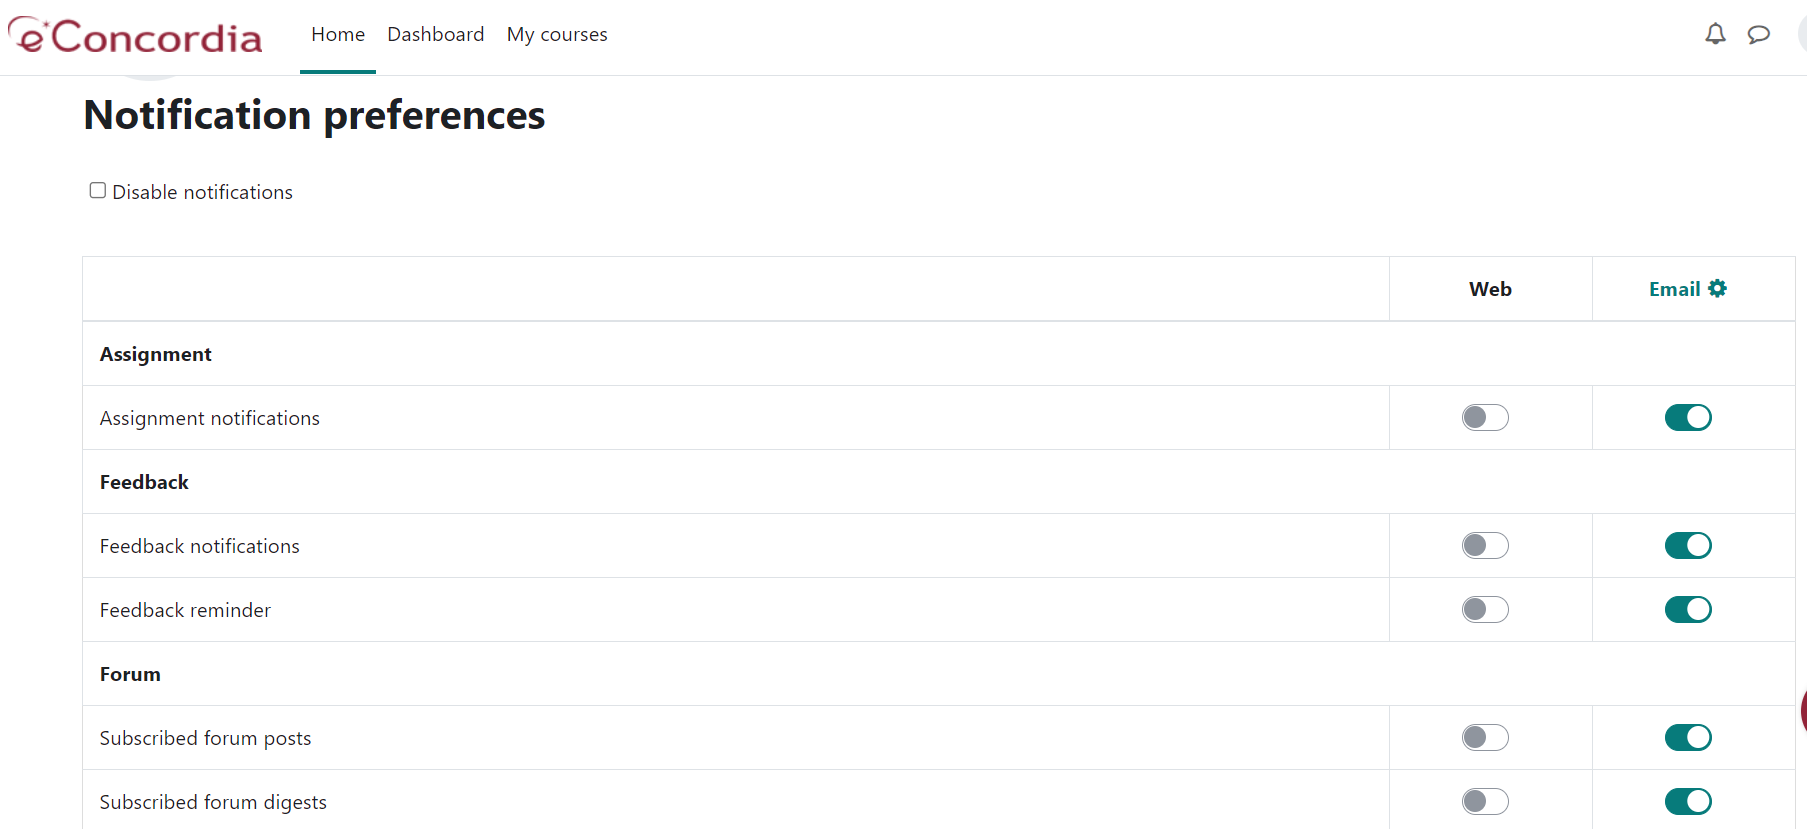Turn off Email toggle for Assignment notifications
1807x829 pixels.
pos(1688,417)
